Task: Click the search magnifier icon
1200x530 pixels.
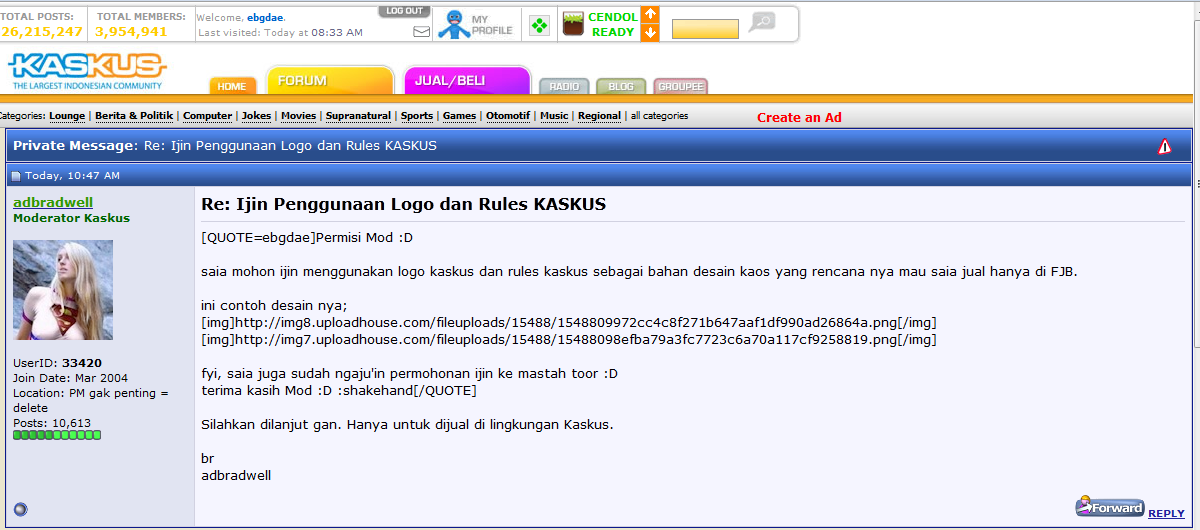Action: click(x=762, y=22)
